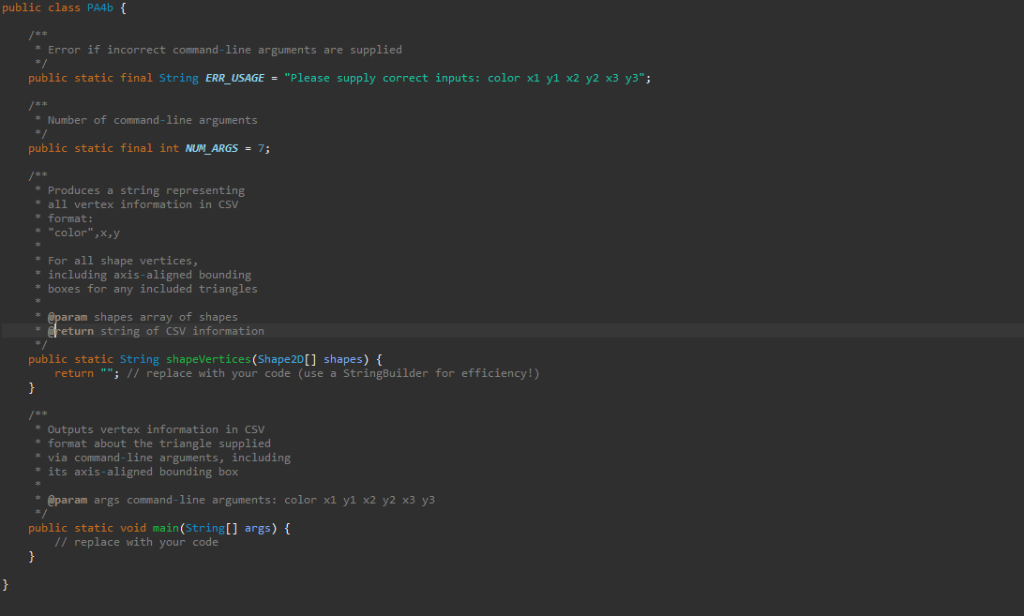Screen dimensions: 1024x616
Task: Click the "// replace with your code" line in main
Action: coord(136,542)
